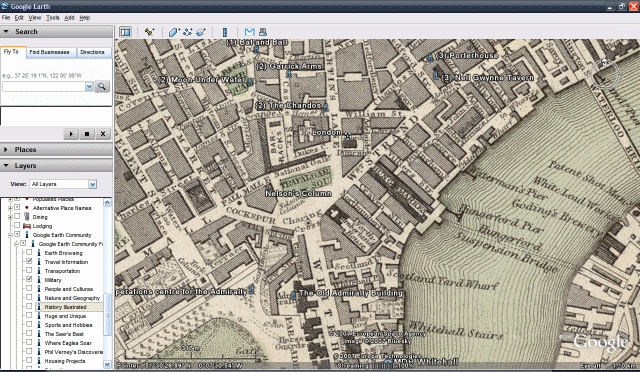The image size is (640, 372).
Task: Click the Nell Gwynne Tavern placemark icon
Action: (436, 75)
